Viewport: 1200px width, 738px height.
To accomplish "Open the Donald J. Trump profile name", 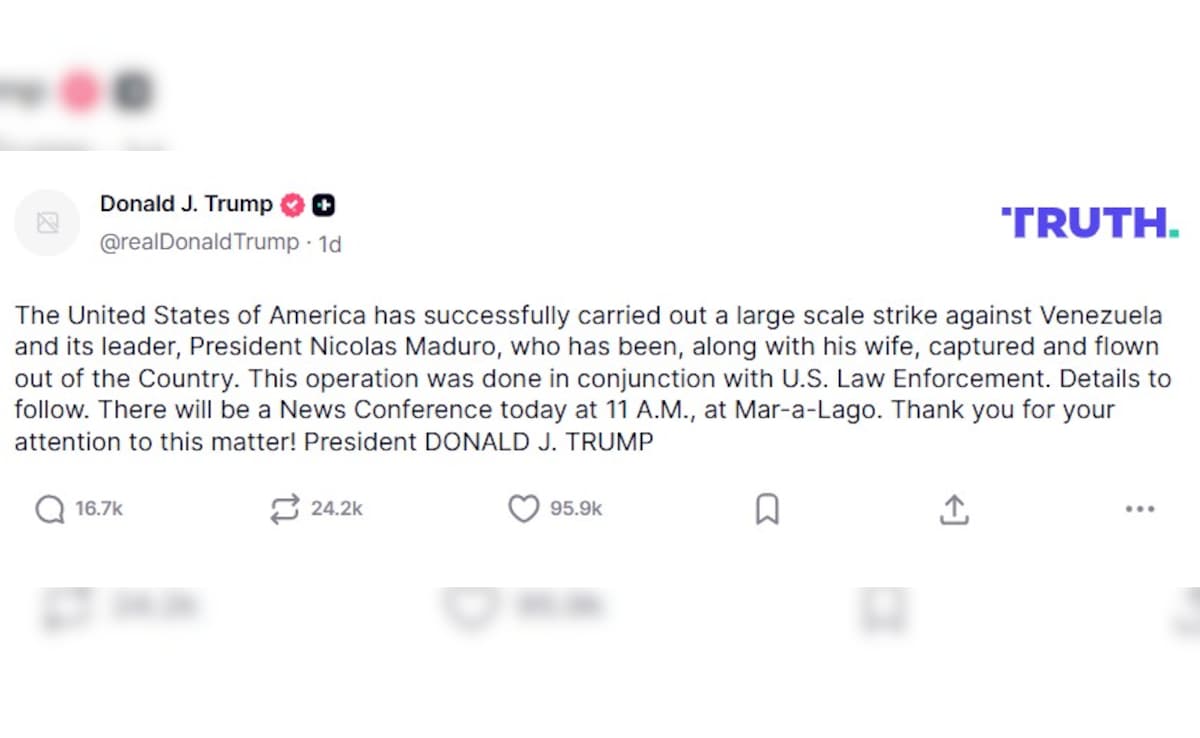I will tap(186, 204).
